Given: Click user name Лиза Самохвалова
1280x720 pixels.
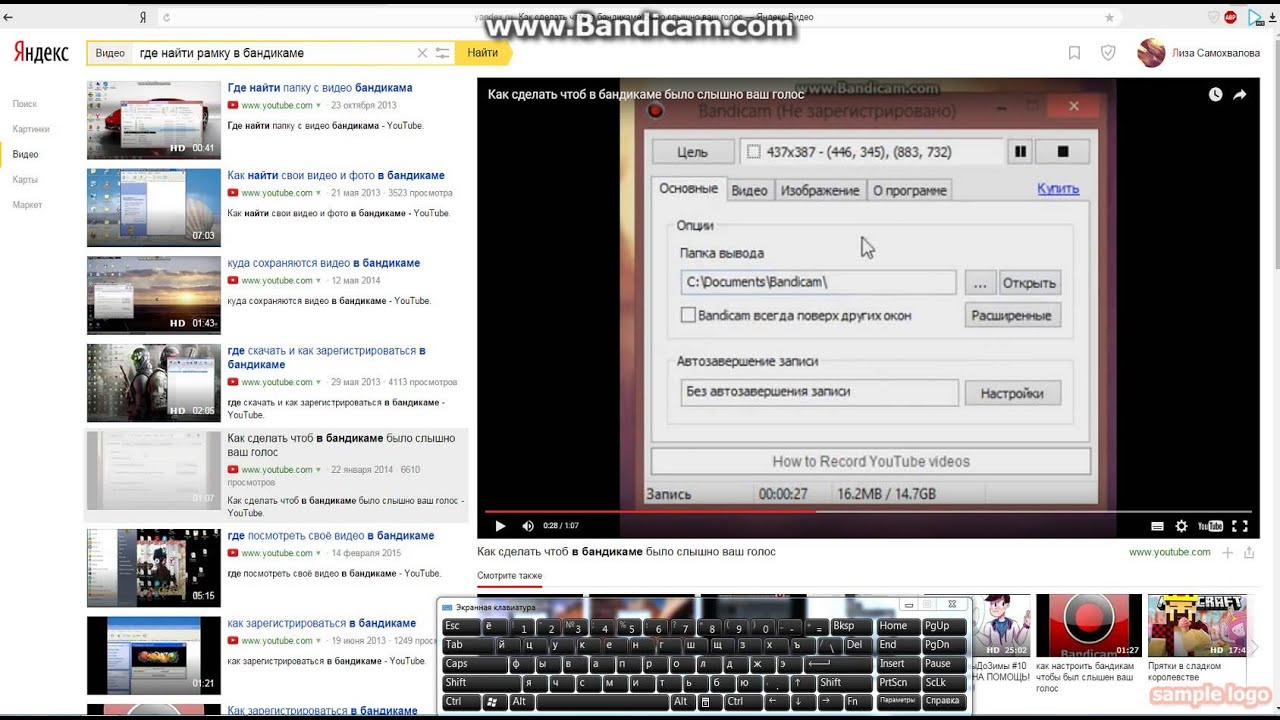Looking at the screenshot, I should pos(1217,54).
